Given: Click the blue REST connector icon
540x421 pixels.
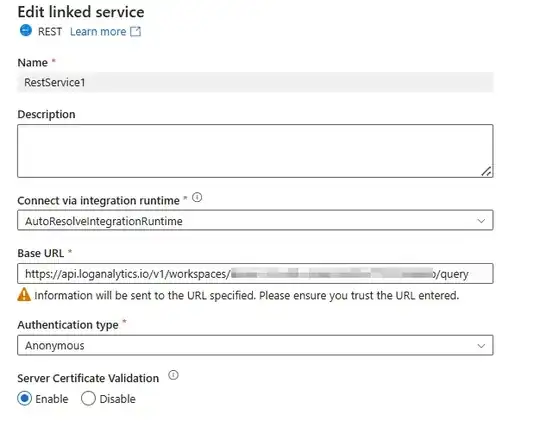Looking at the screenshot, I should tap(25, 30).
